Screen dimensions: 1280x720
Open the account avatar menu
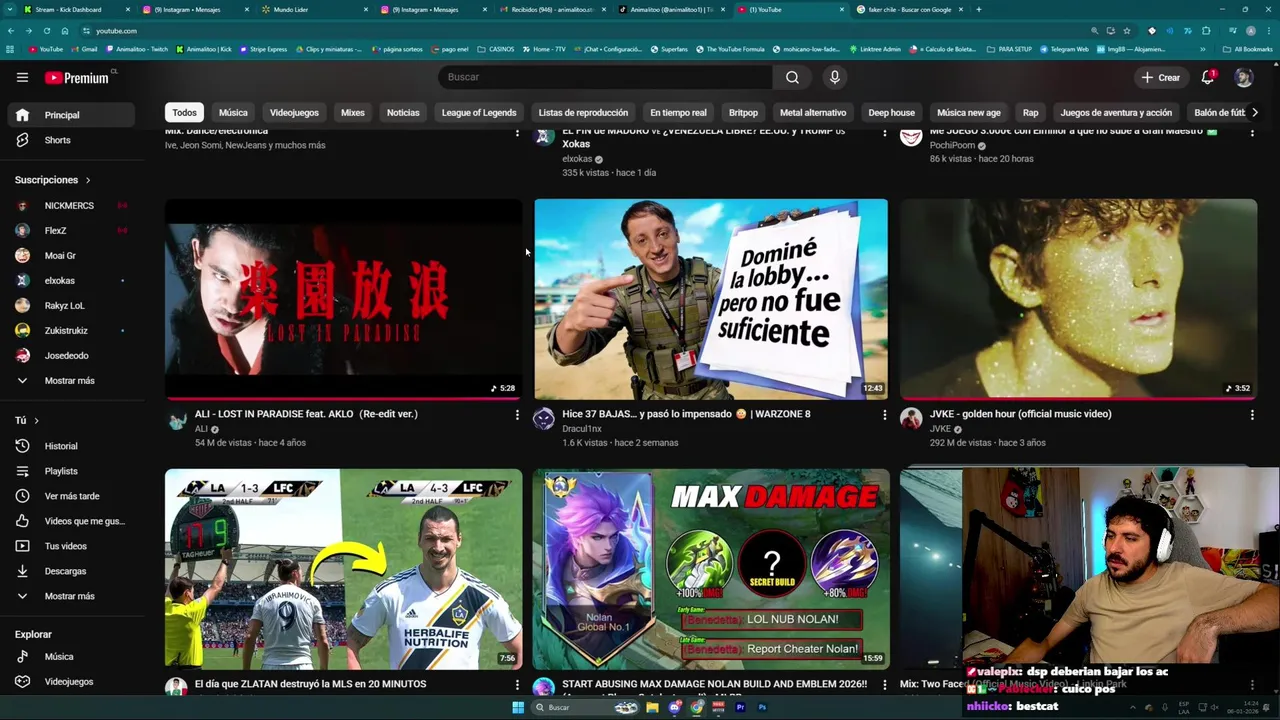pyautogui.click(x=1244, y=77)
